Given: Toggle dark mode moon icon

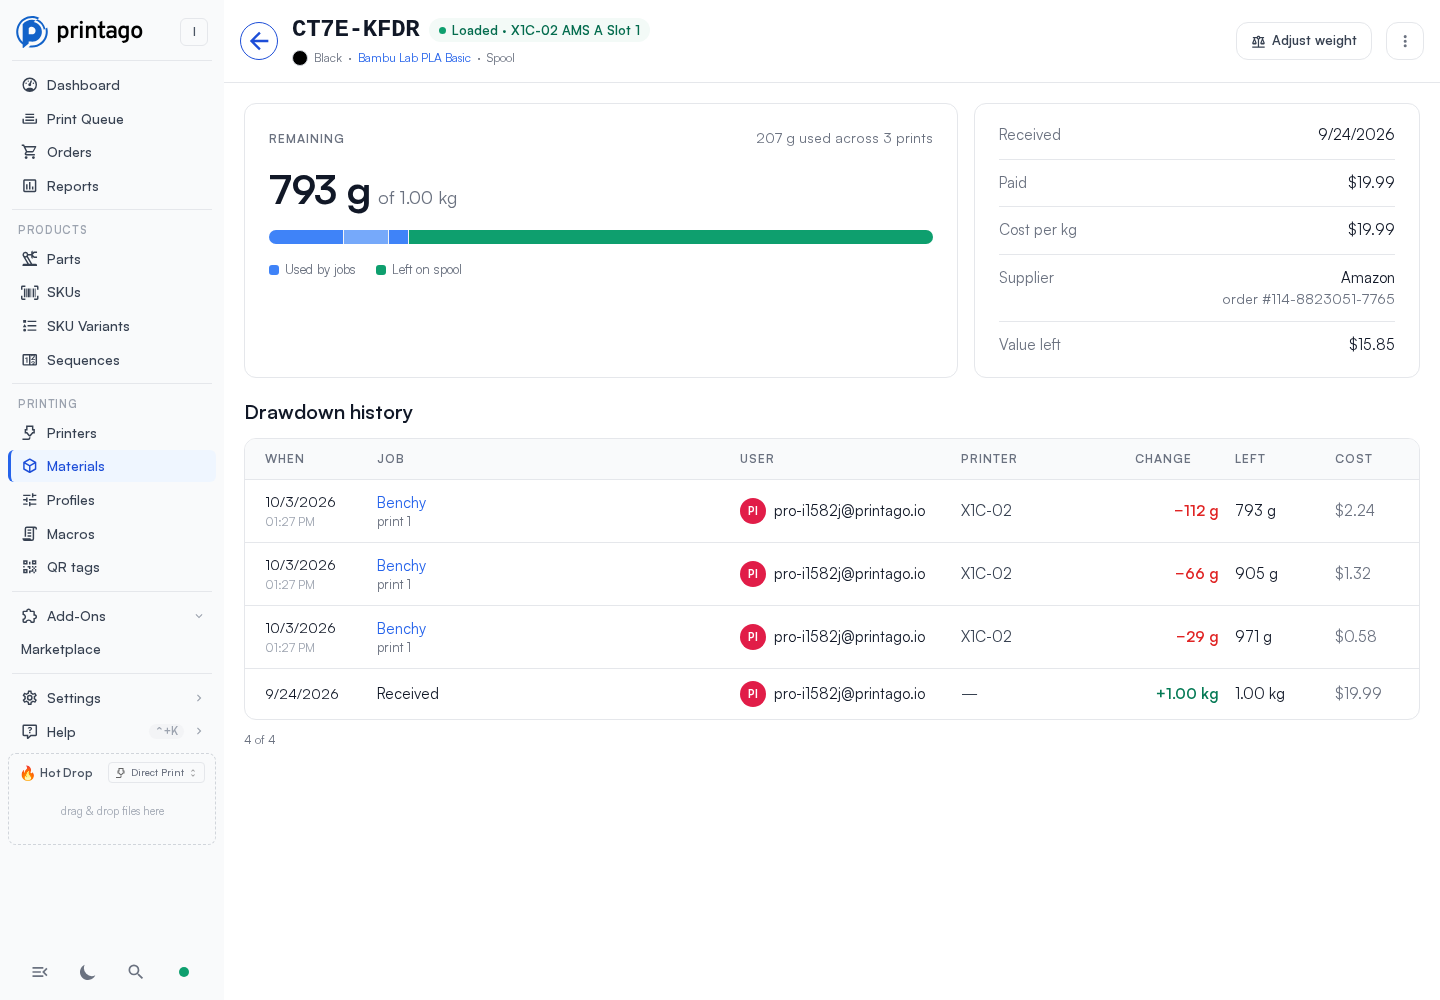Looking at the screenshot, I should pyautogui.click(x=88, y=972).
